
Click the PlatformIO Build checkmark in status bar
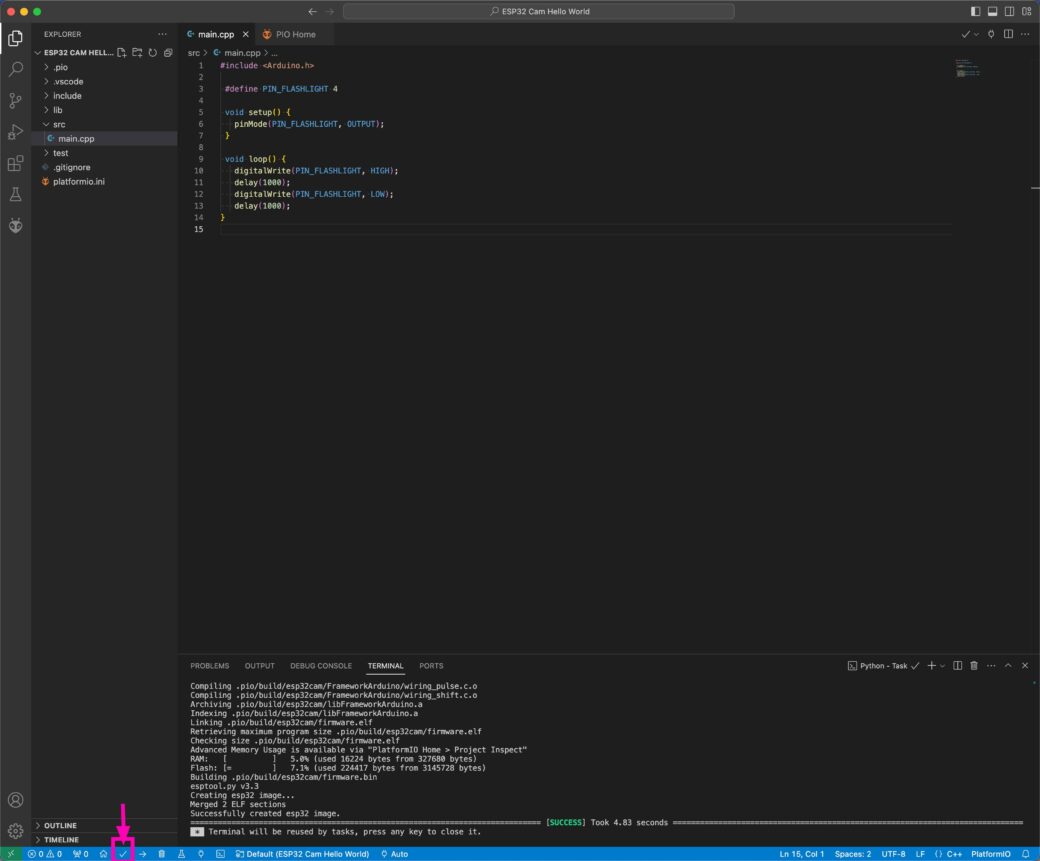[123, 854]
